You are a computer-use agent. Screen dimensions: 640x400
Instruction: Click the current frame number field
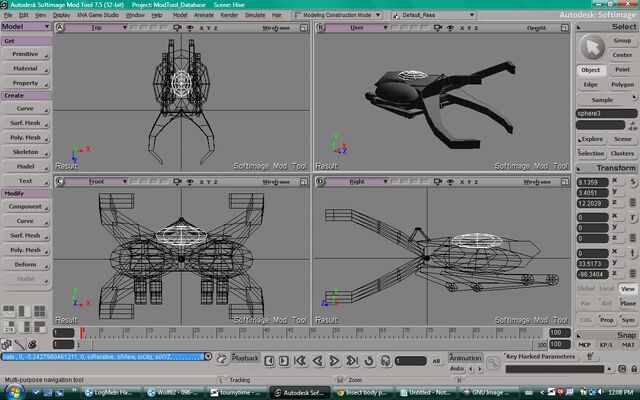[411, 361]
